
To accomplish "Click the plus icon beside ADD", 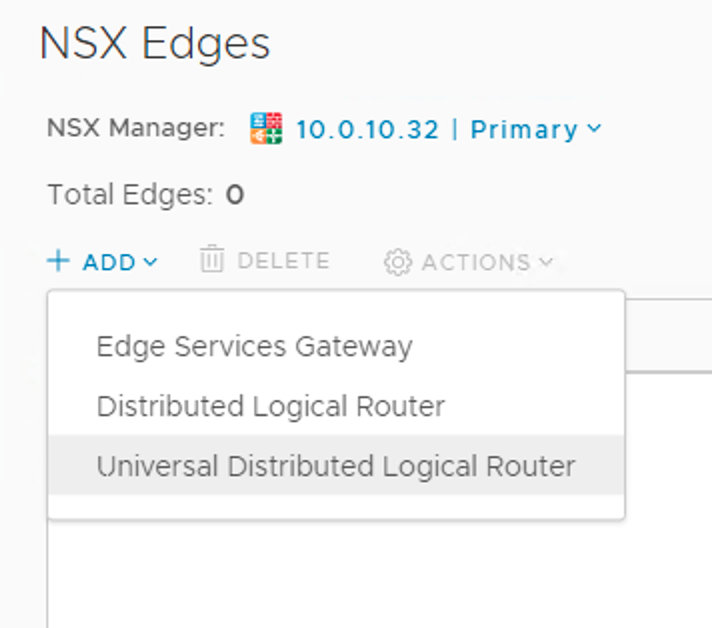I will tap(59, 262).
